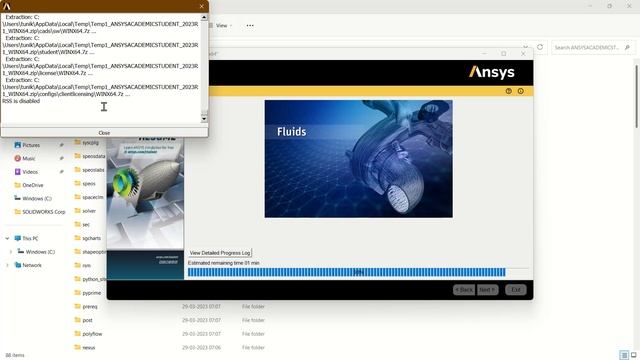Maximize the Ansys installer window

click(x=504, y=53)
